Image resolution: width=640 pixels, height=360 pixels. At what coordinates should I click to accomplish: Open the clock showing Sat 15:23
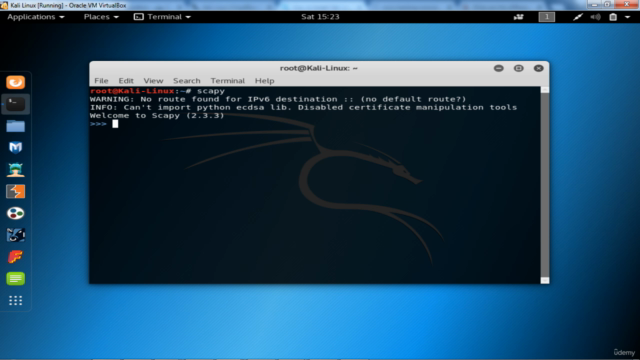coord(320,17)
